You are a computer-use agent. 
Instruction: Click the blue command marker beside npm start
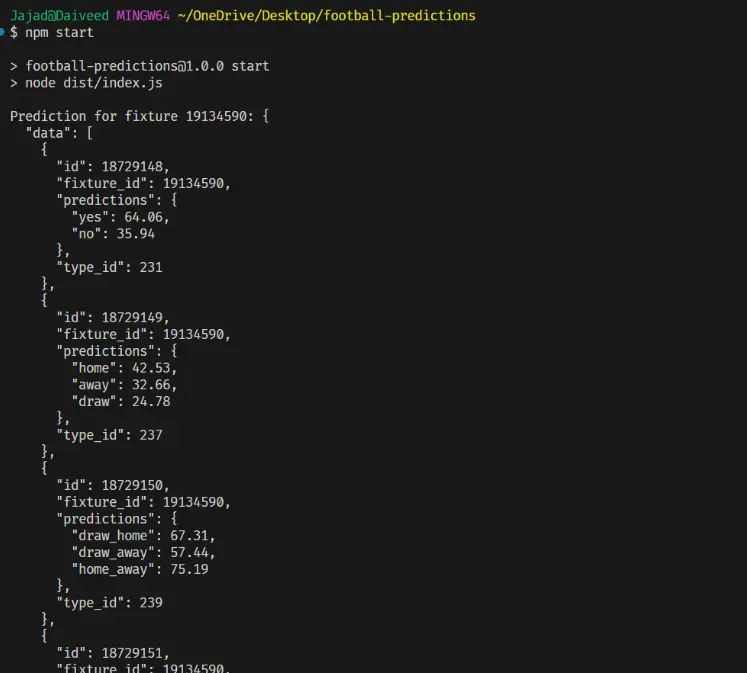(x=2, y=32)
